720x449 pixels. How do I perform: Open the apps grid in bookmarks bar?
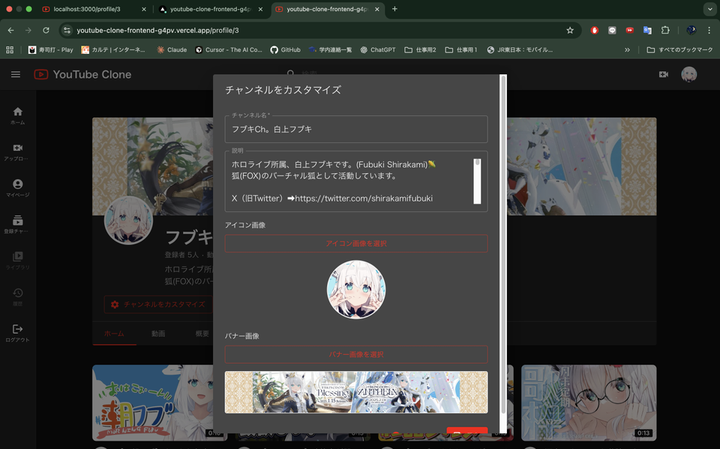pyautogui.click(x=10, y=50)
